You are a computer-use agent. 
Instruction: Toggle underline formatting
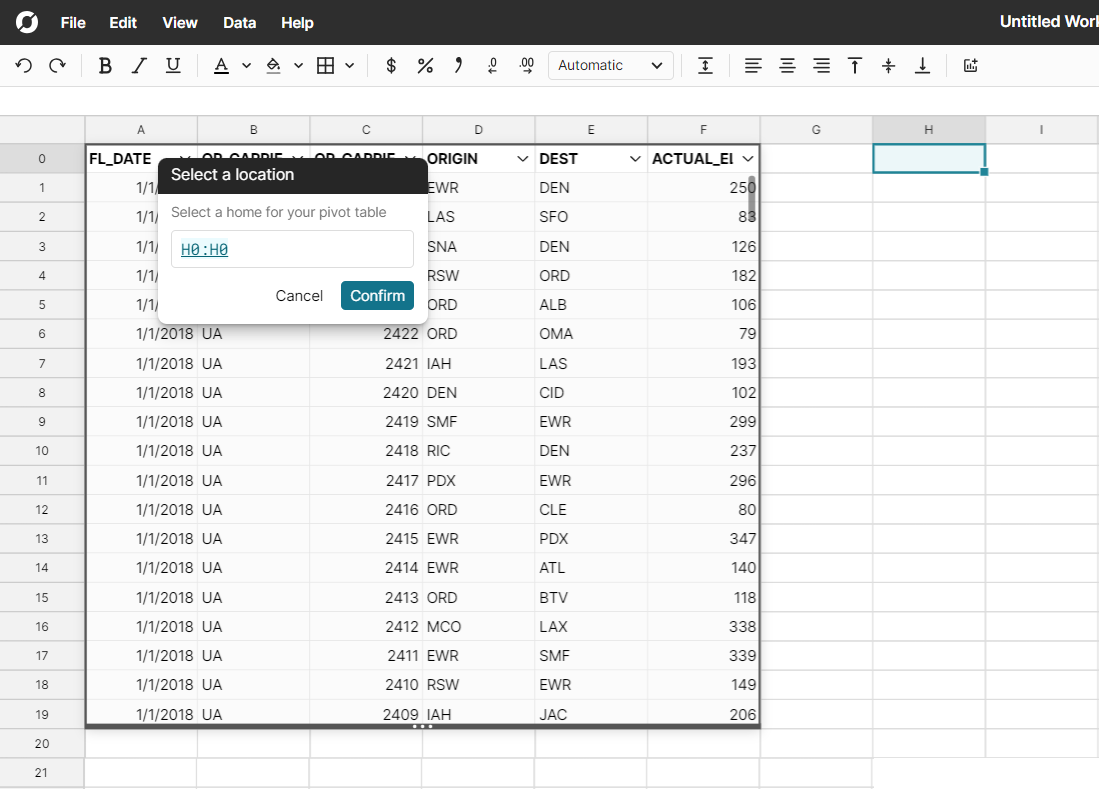[x=173, y=65]
